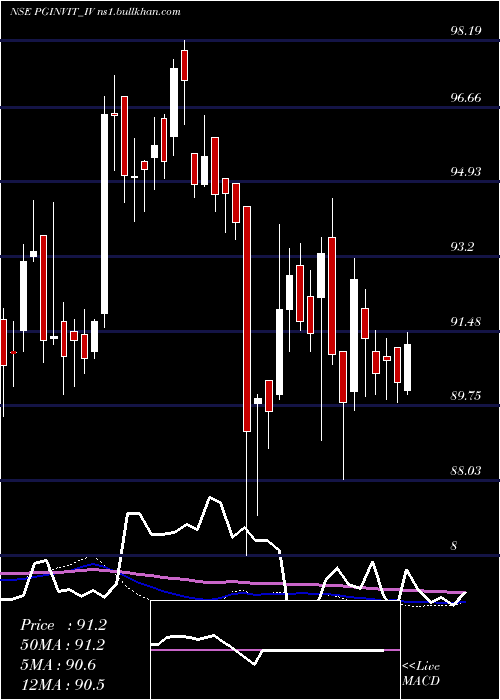Click the '<<Live MACD' label
This screenshot has width=500, height=700.
tap(421, 674)
